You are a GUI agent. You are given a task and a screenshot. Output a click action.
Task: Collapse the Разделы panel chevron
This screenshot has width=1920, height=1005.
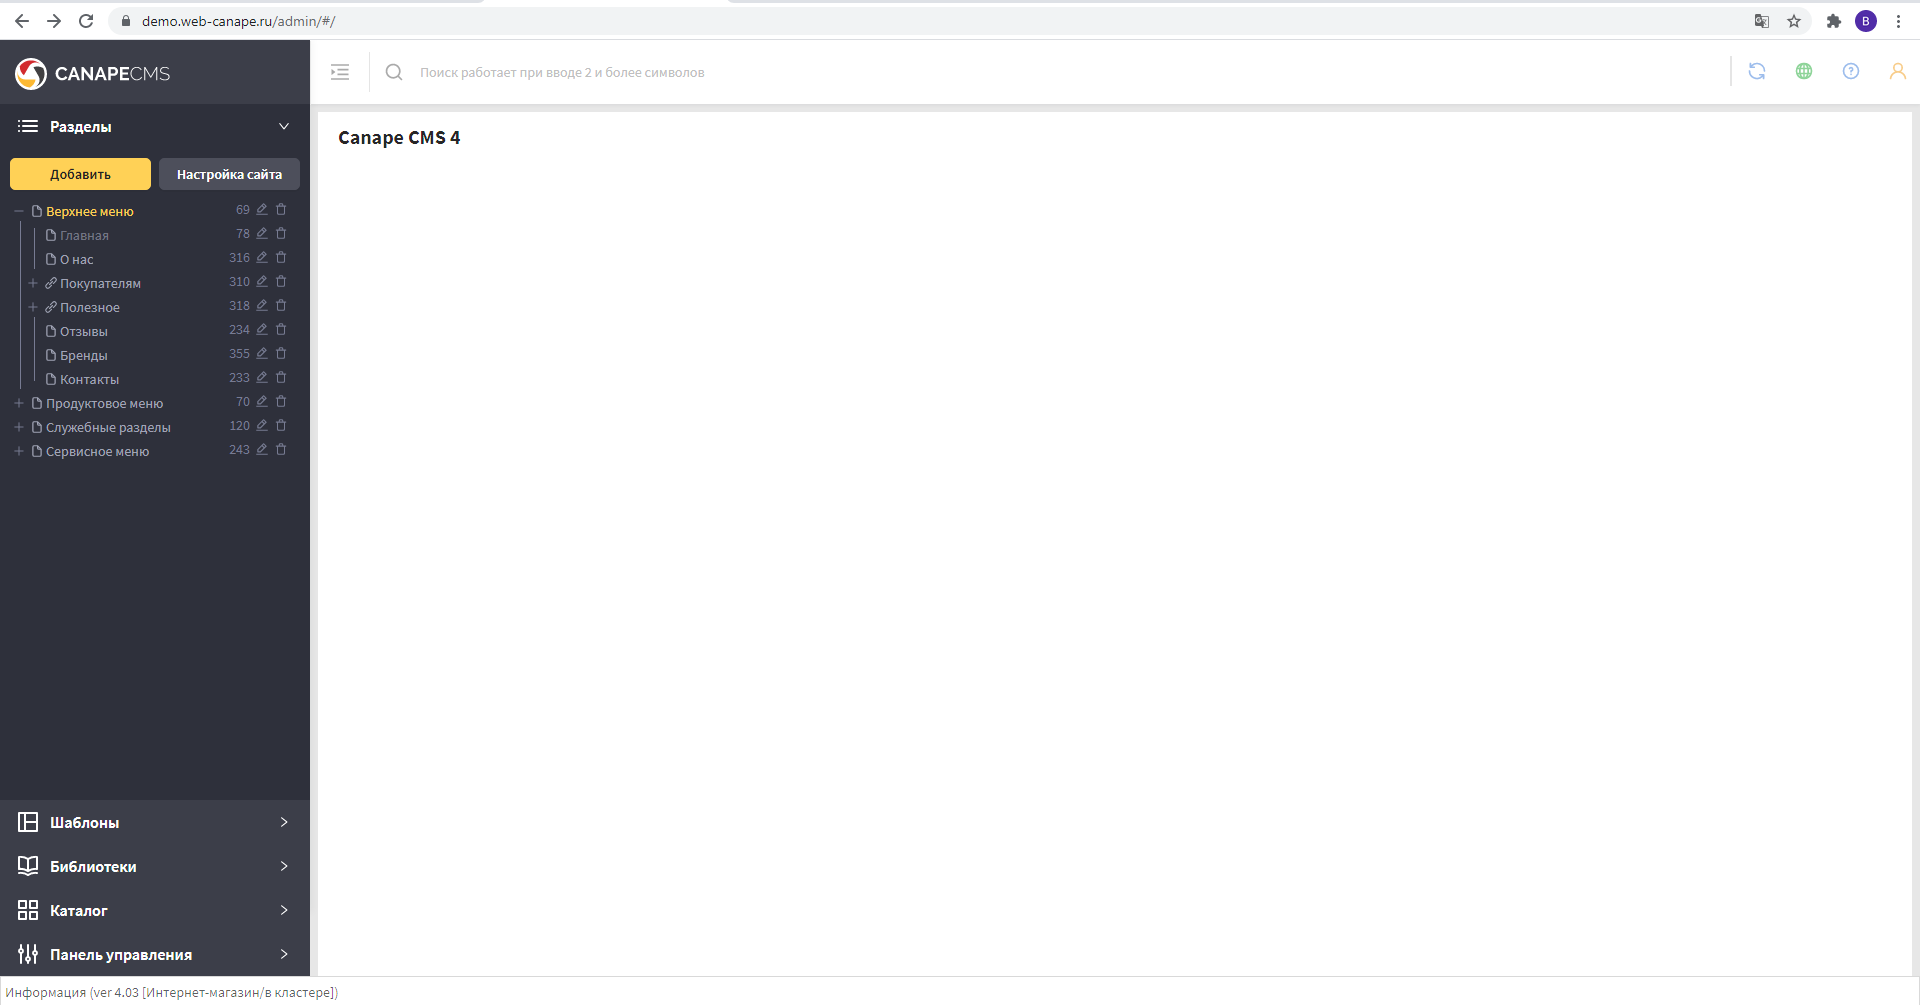(284, 127)
